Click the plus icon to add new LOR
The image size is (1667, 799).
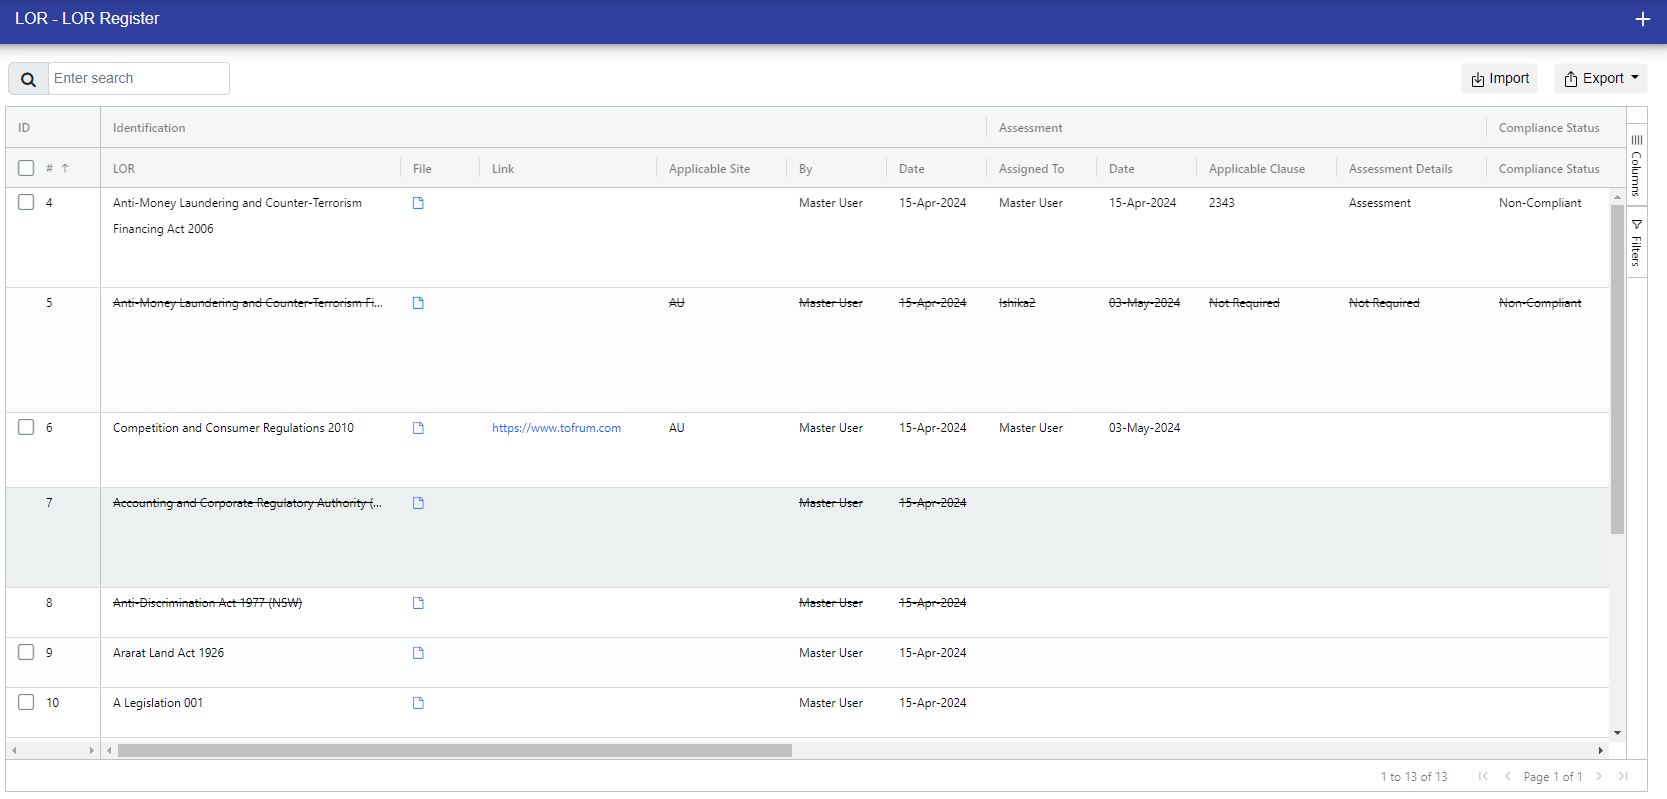click(x=1642, y=19)
